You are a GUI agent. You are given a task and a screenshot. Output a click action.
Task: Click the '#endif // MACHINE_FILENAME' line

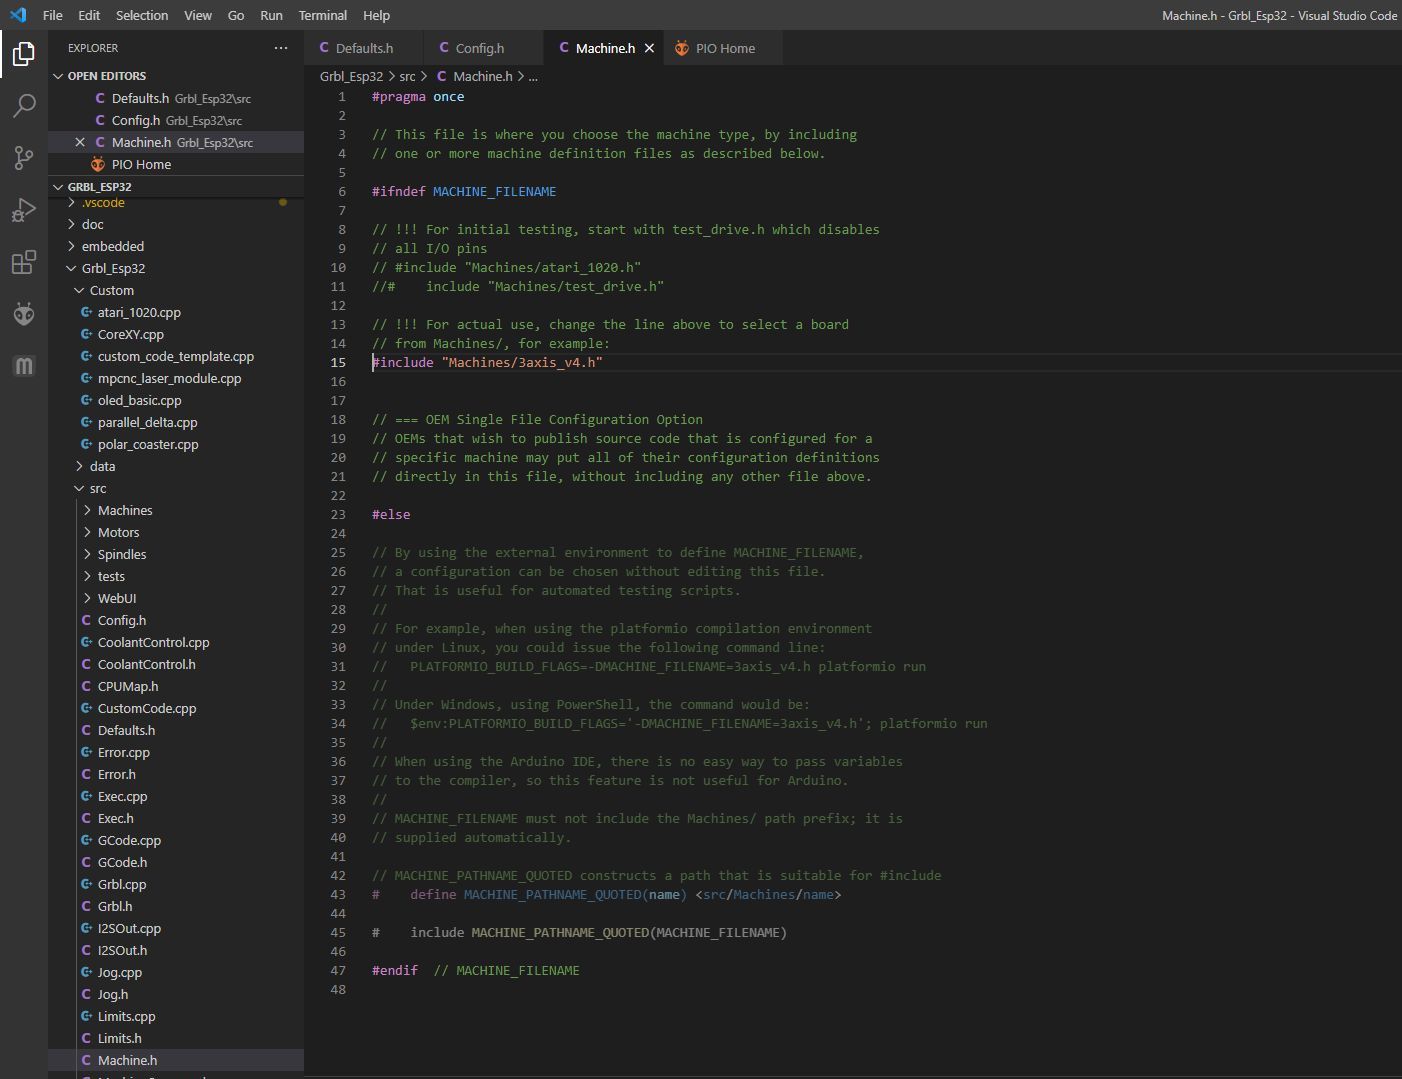coord(475,970)
